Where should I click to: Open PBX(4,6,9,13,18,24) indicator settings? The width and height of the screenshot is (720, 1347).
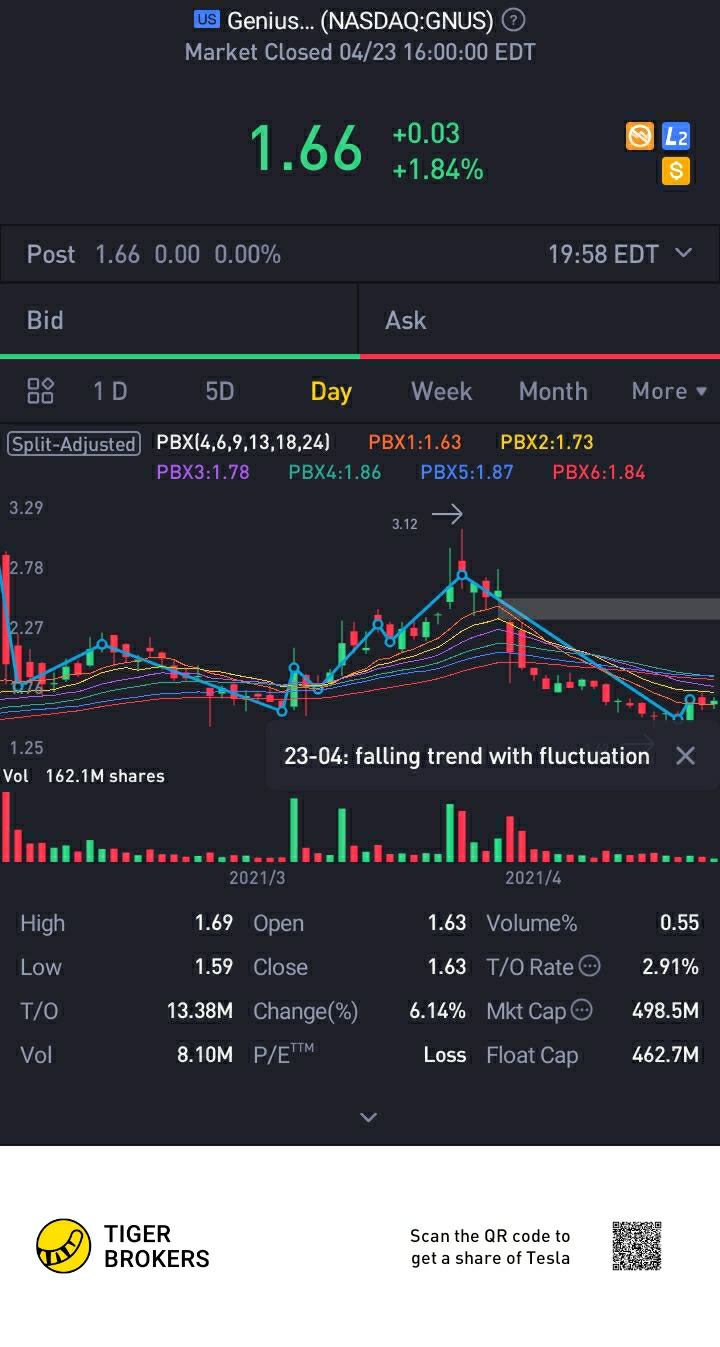coord(243,442)
